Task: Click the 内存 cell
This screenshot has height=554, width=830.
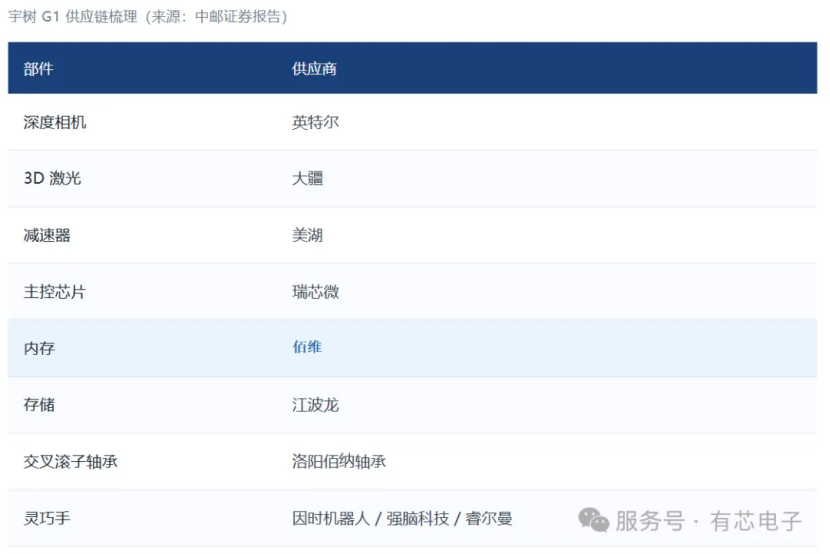Action: (39, 348)
